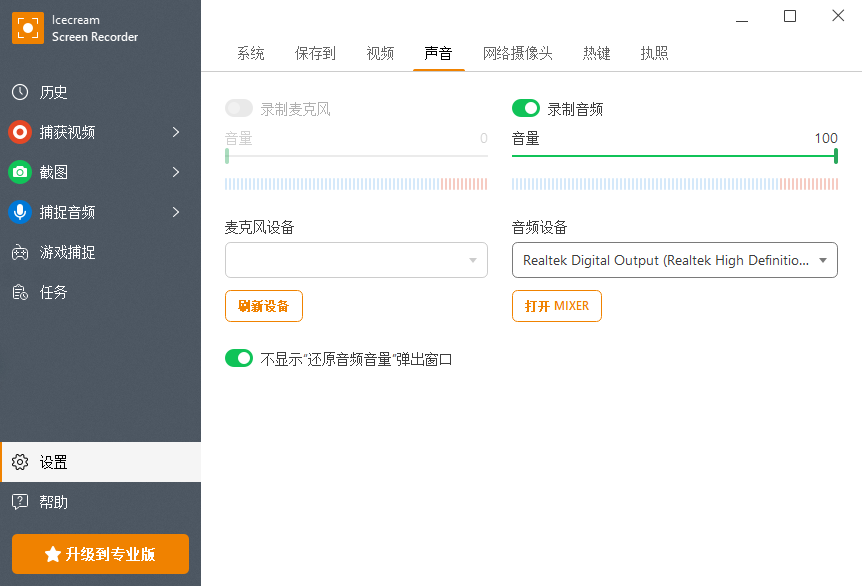Disable the Record Audio (录制音频) switch

tap(526, 108)
